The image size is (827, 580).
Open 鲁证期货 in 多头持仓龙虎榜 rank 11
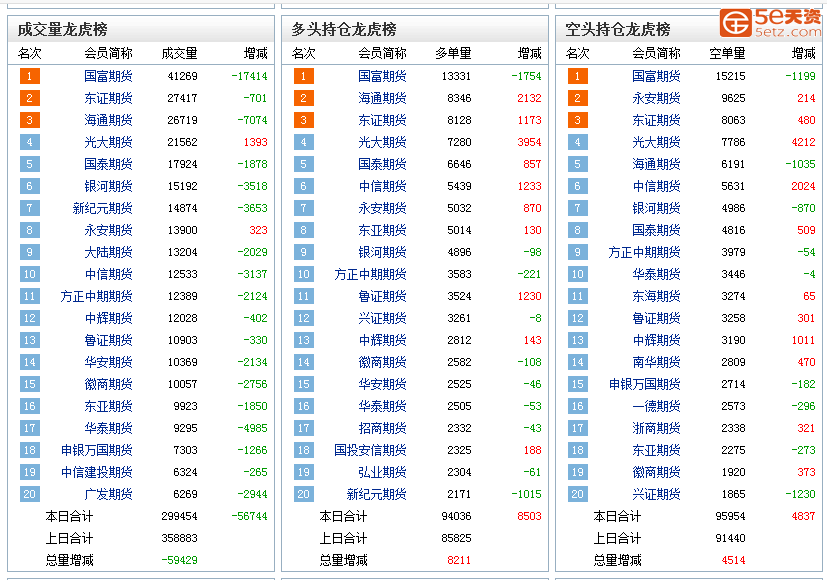click(x=382, y=296)
